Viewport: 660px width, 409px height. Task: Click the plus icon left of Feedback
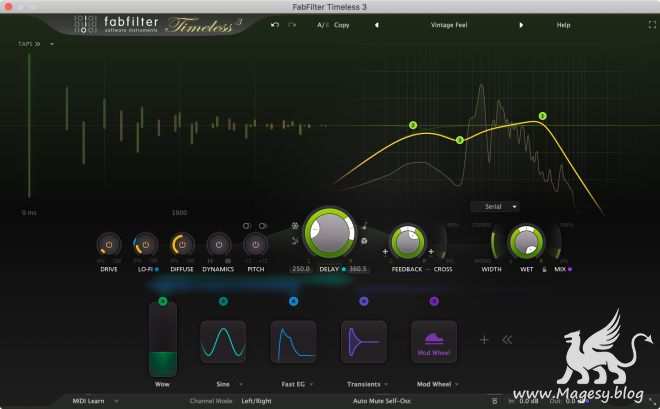click(x=385, y=252)
